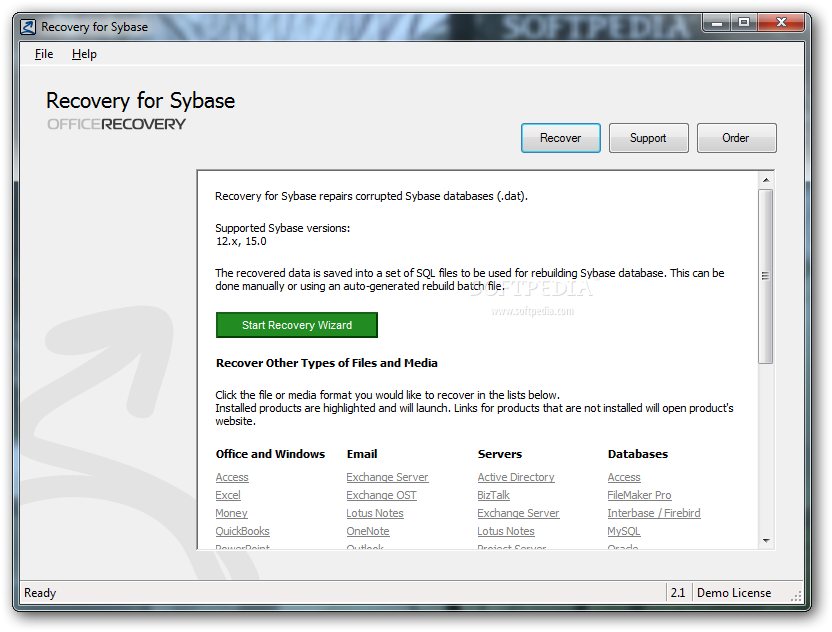The height and width of the screenshot is (632, 832).
Task: Open the Money recovery link
Action: 231,513
